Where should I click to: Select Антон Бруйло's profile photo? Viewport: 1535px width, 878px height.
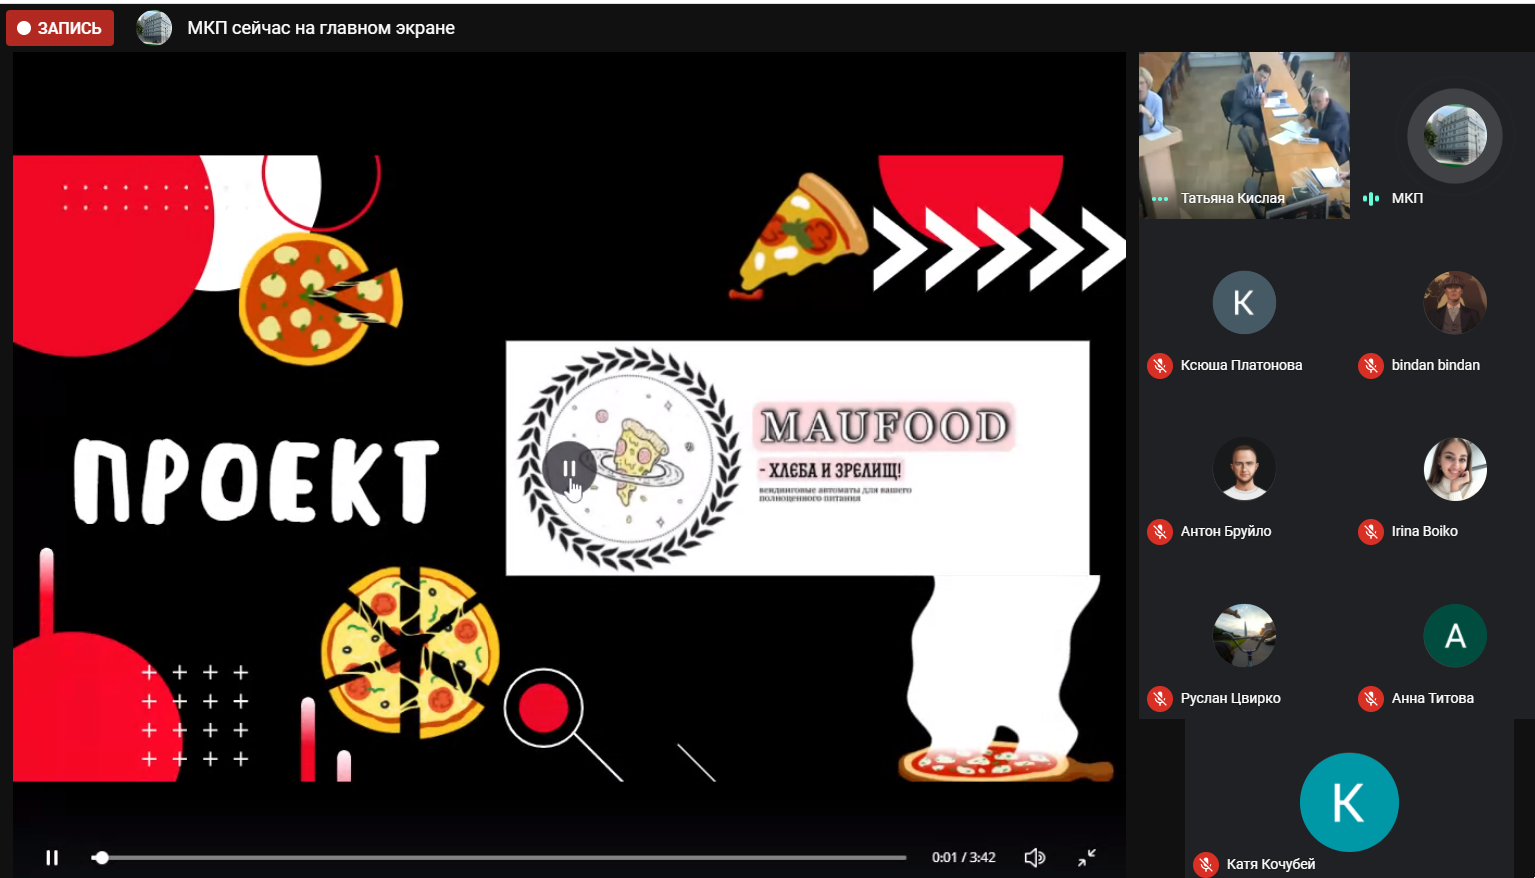tap(1244, 469)
